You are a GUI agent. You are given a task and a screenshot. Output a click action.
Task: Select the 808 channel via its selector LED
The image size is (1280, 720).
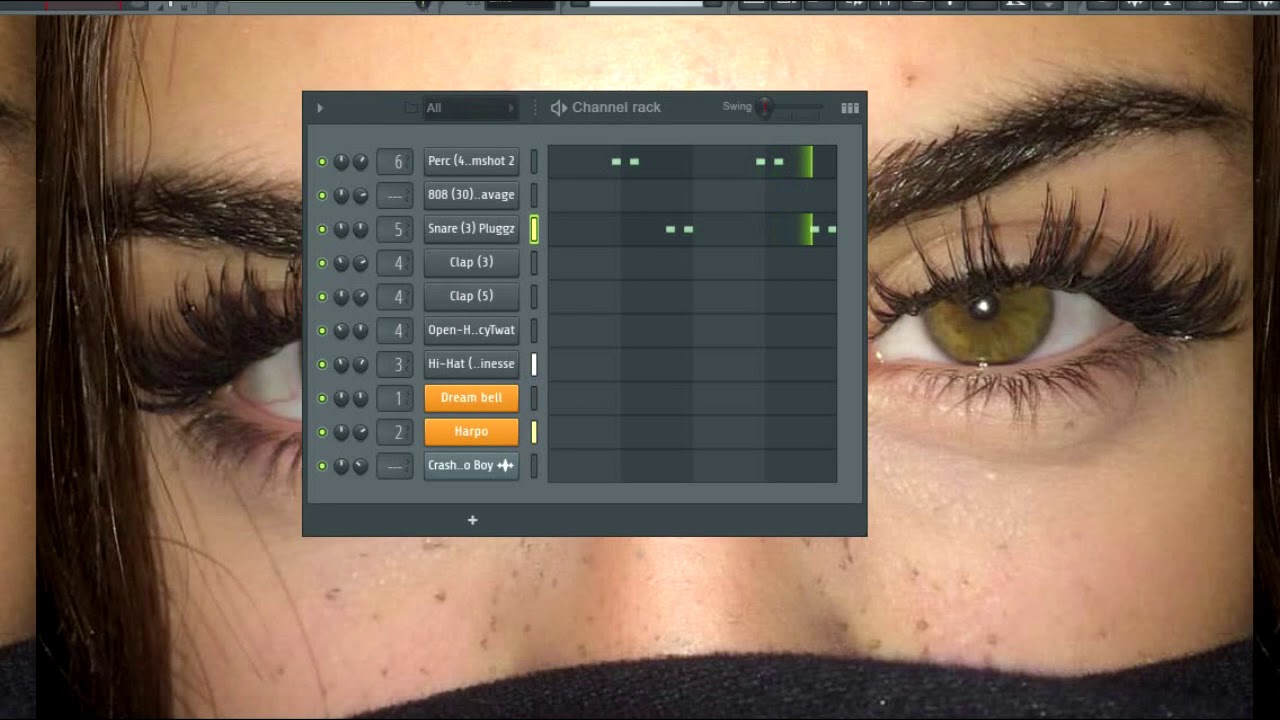(x=534, y=195)
